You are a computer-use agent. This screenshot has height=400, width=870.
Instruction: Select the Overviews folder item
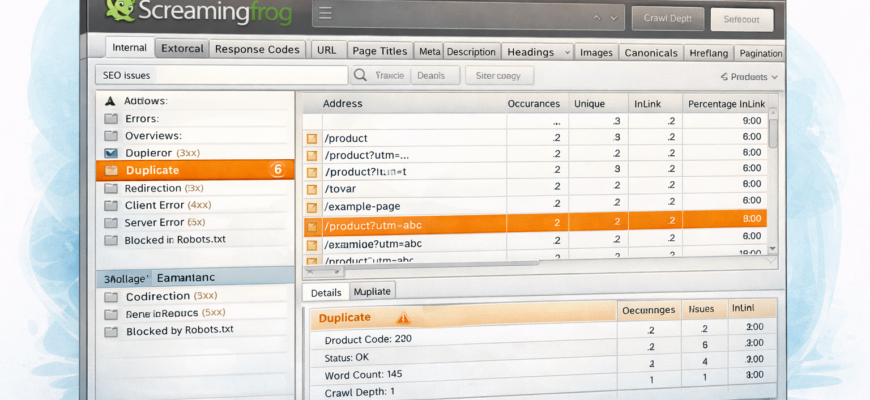(x=195, y=135)
